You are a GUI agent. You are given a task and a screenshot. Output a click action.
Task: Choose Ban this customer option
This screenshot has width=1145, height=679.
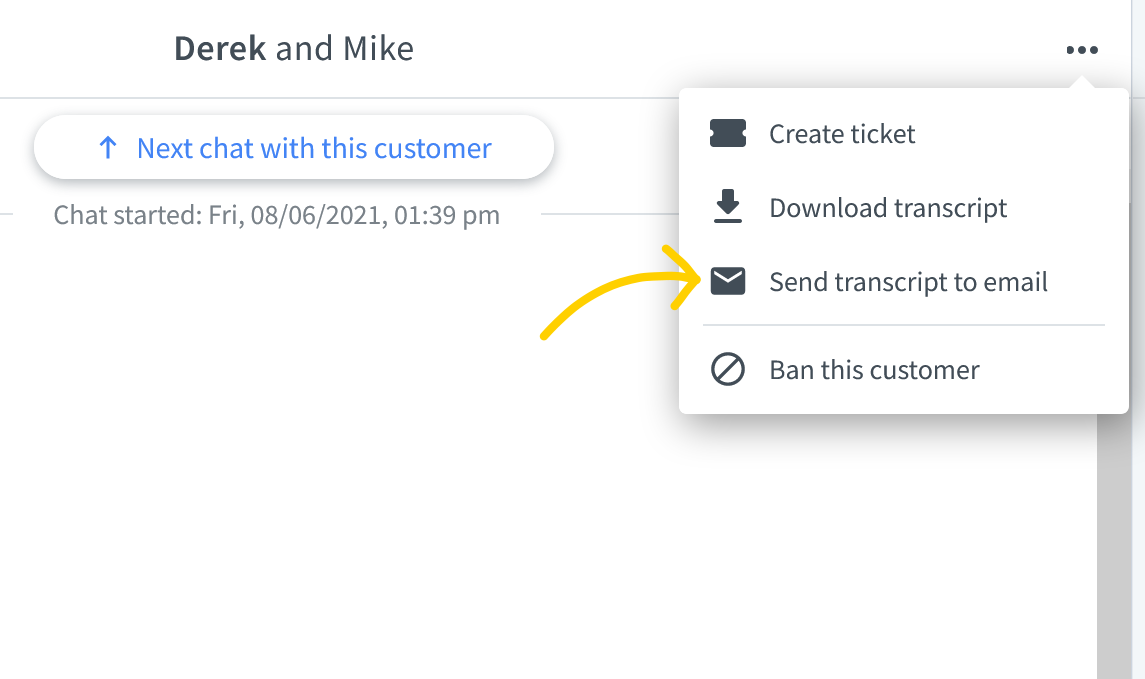click(903, 370)
